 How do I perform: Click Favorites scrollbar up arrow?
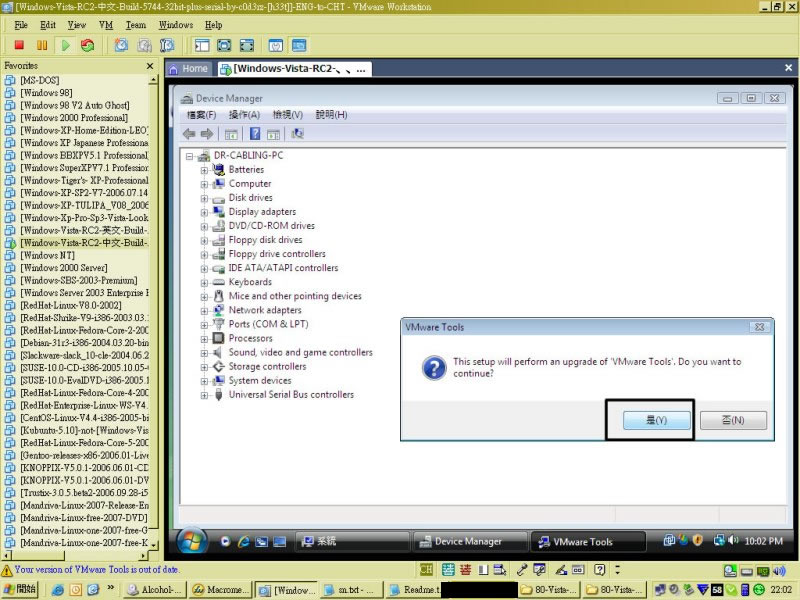(x=154, y=80)
